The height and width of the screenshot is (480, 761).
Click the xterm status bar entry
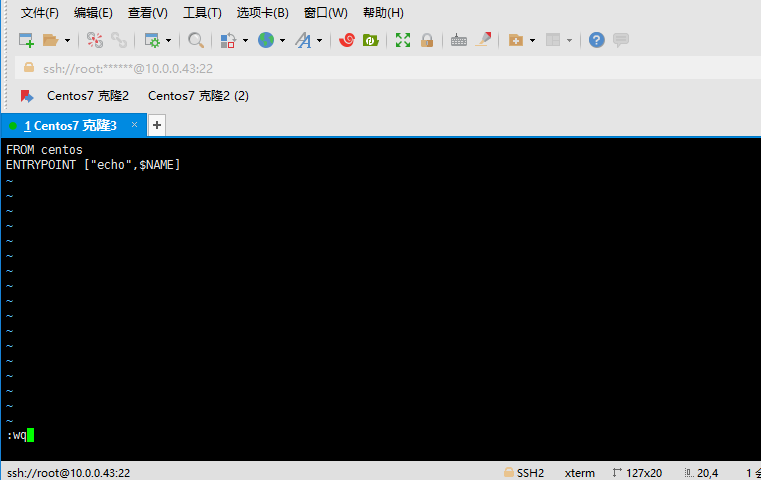coord(579,473)
